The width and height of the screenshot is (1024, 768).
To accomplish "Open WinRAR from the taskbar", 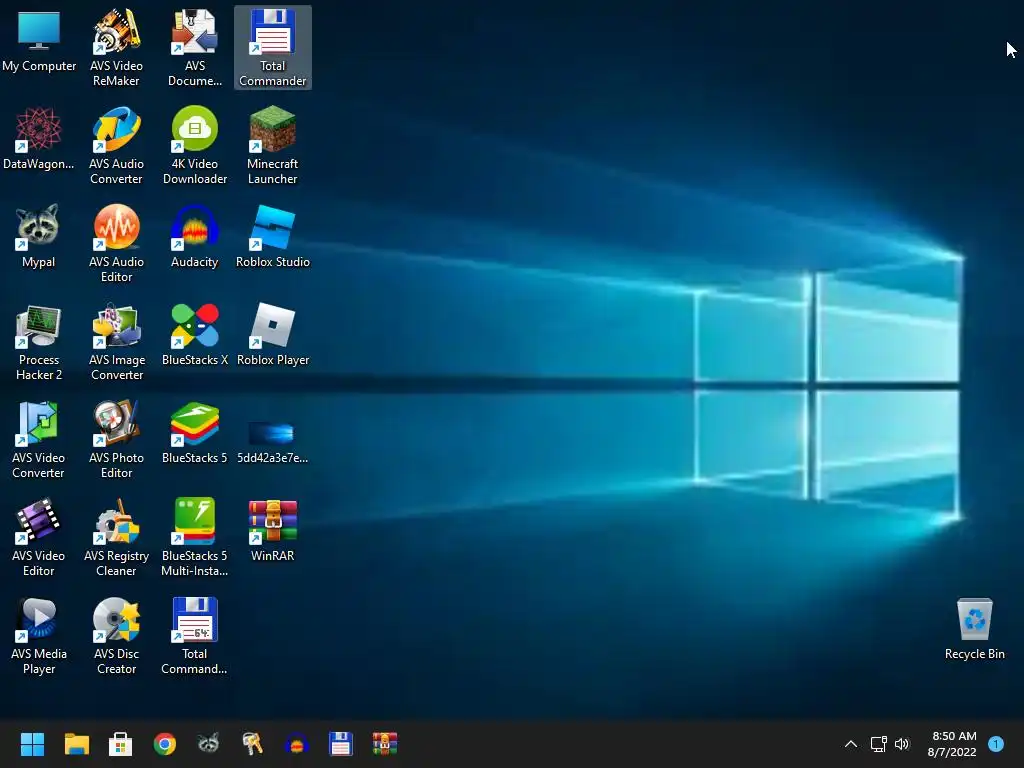I will click(385, 744).
